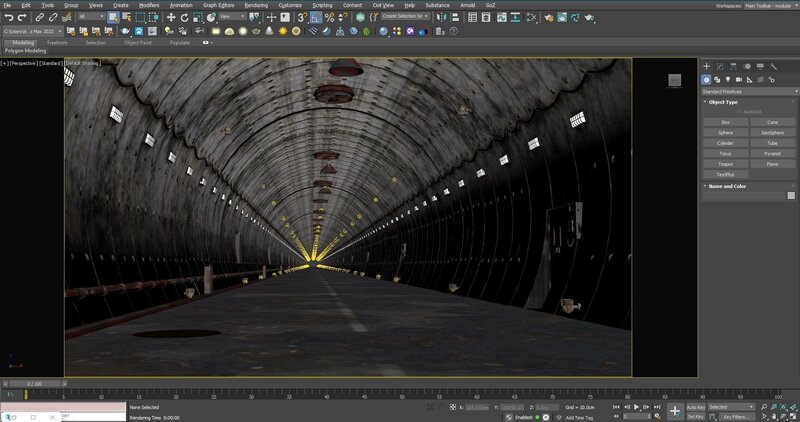Click the GeoSphere primitive button

click(772, 132)
